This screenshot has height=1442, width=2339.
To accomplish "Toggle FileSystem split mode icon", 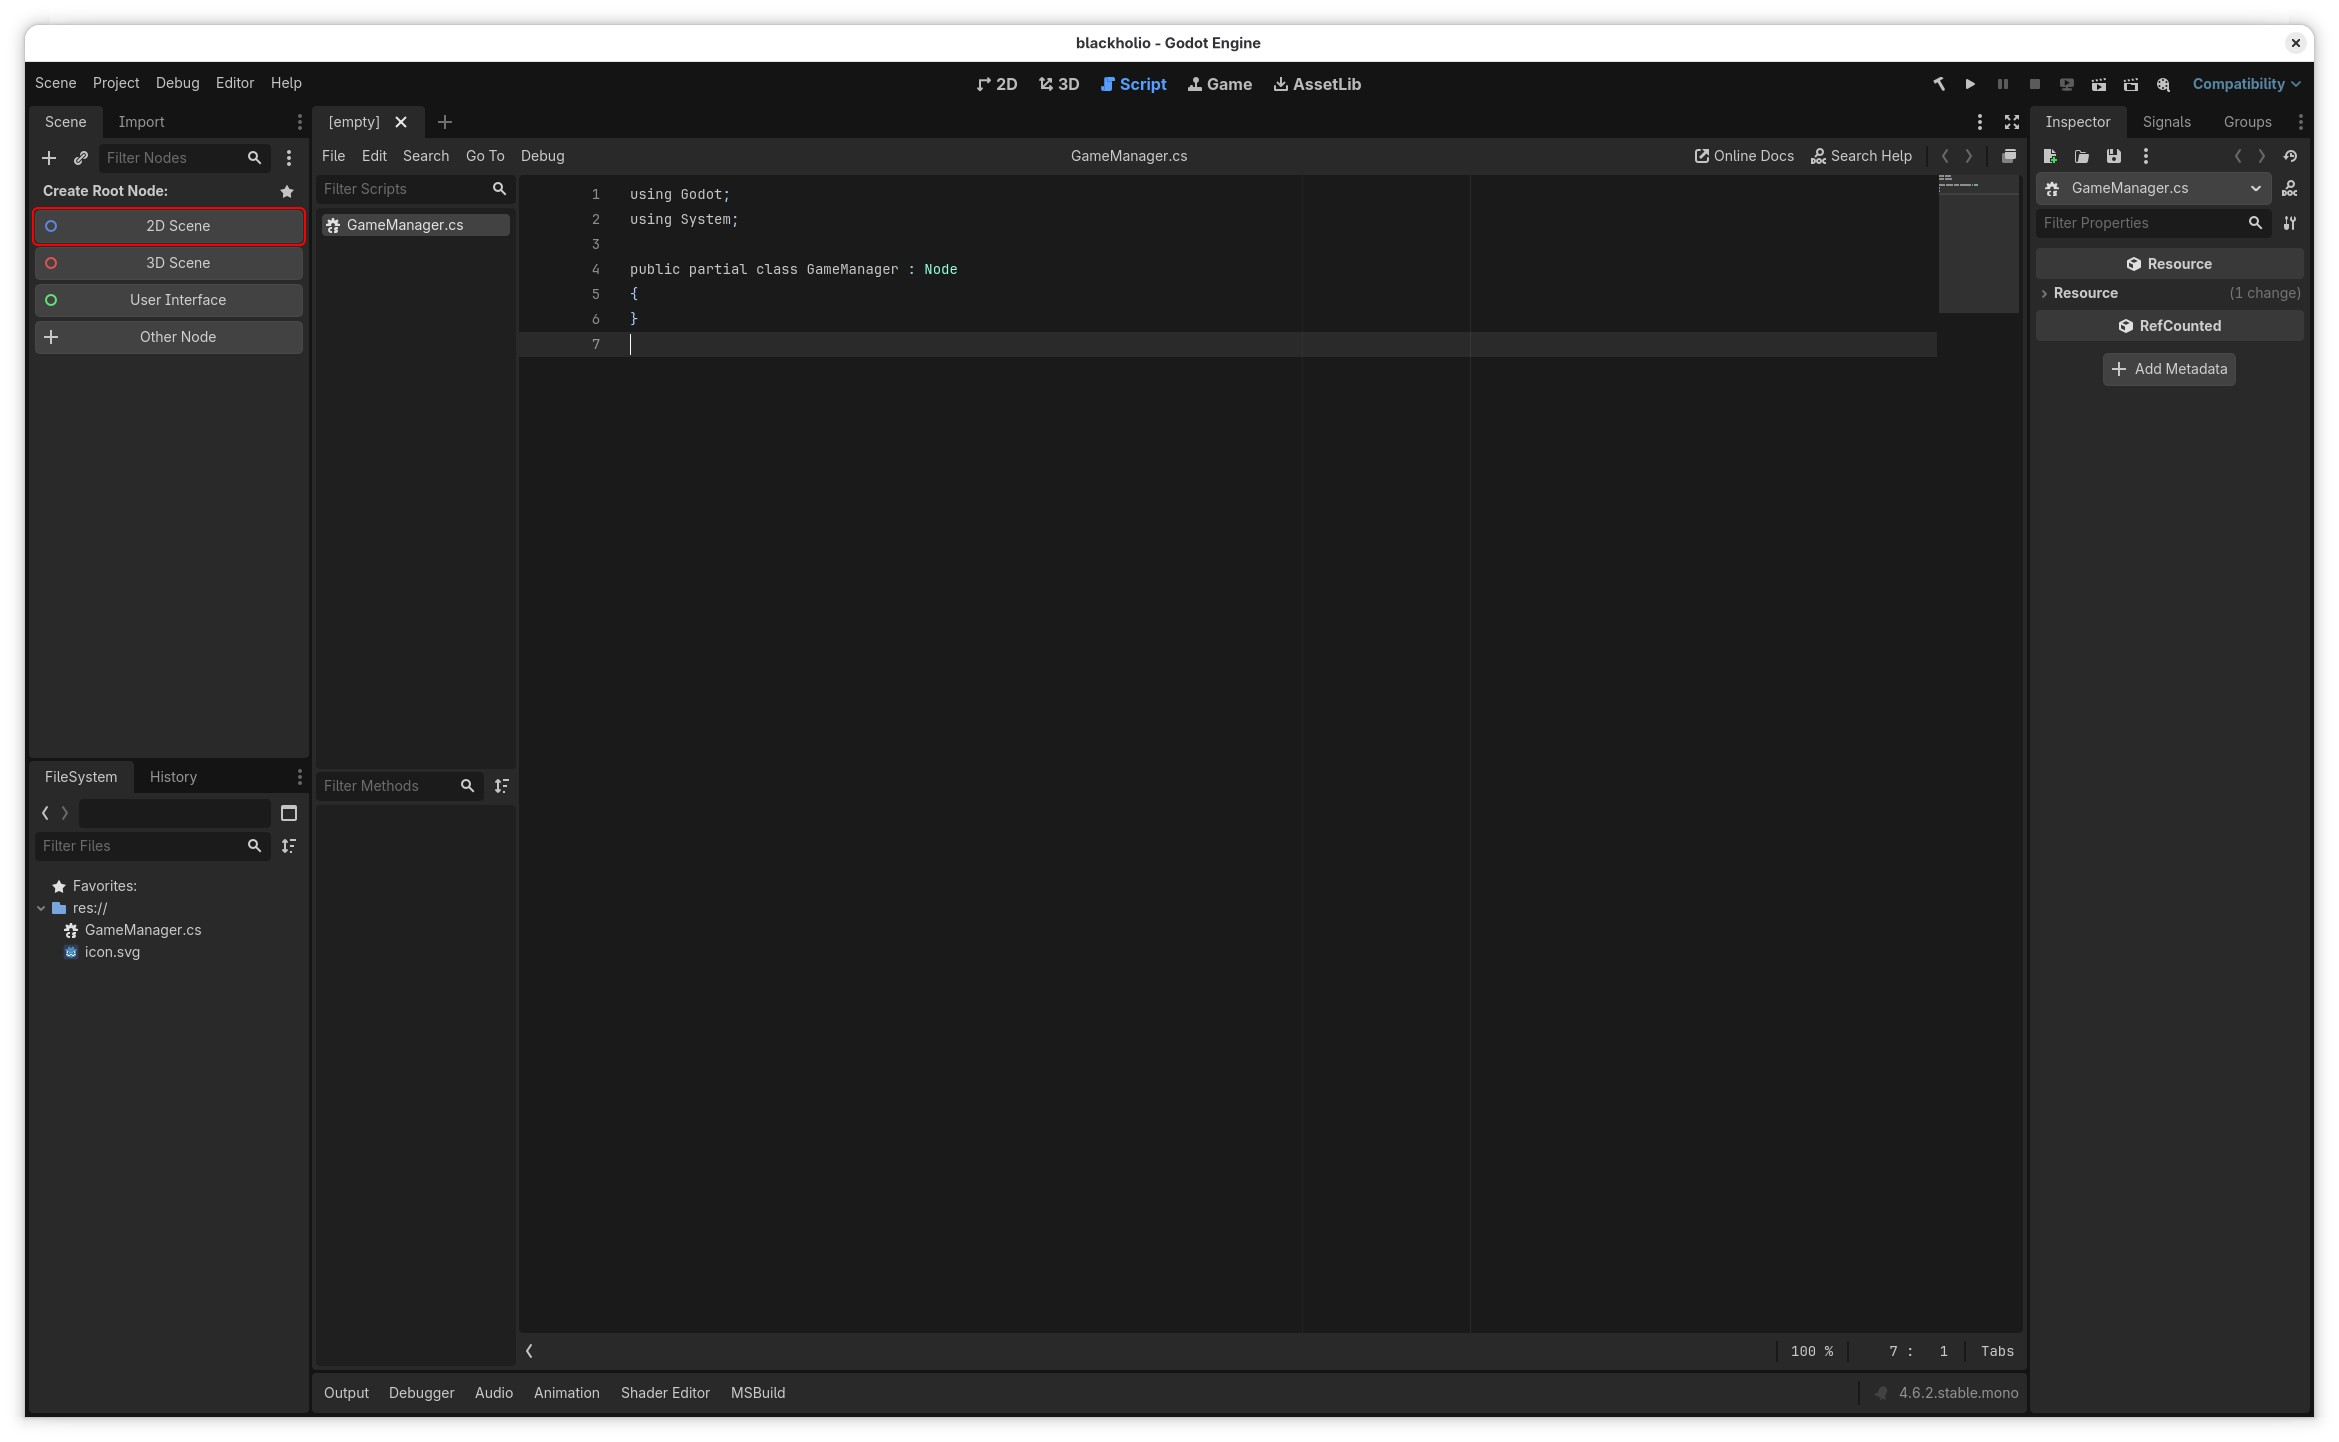I will (x=289, y=813).
